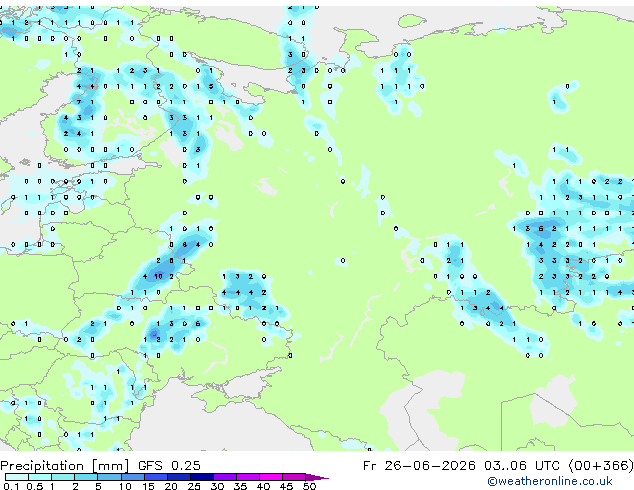
Task: Pick the legend swatch between 40 and 45
Action: pos(271,477)
